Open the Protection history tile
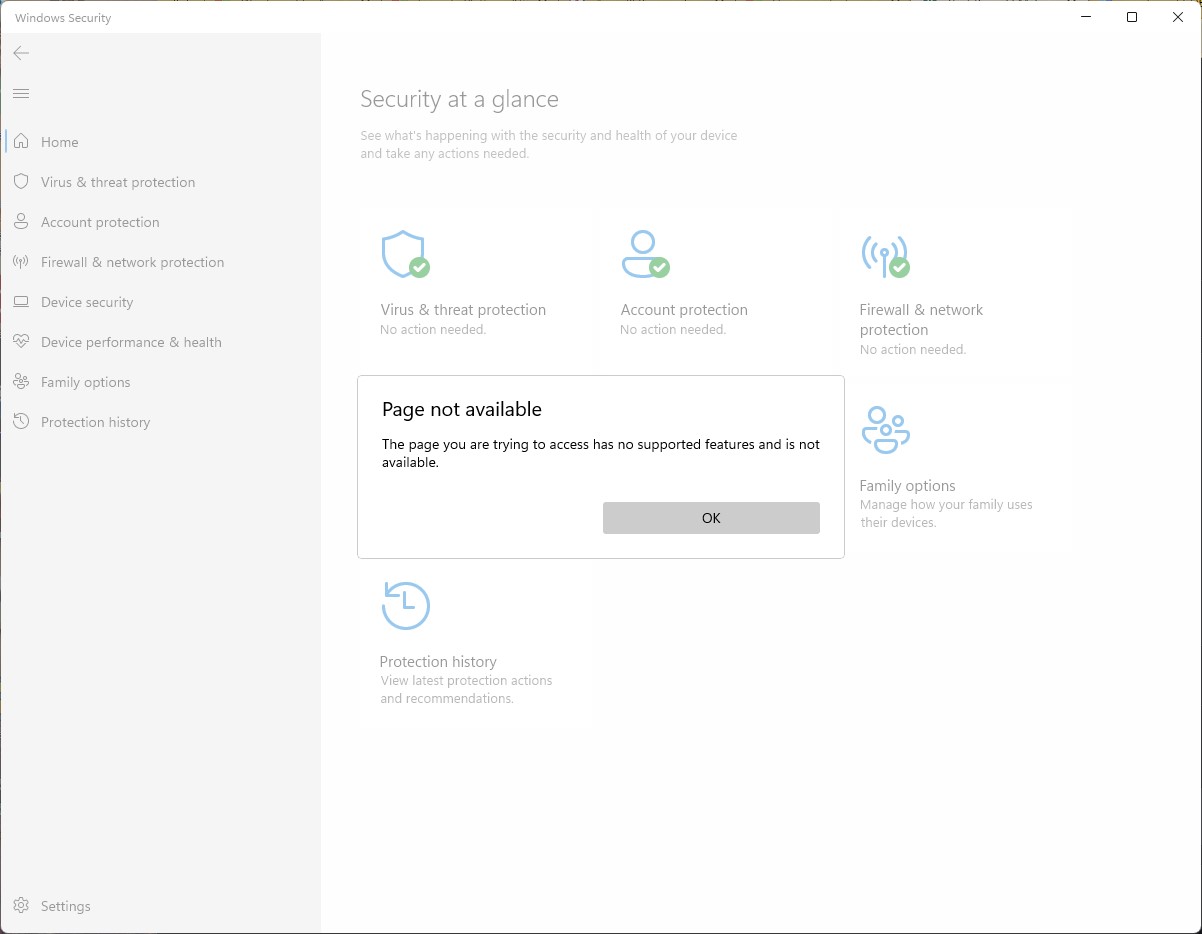This screenshot has width=1202, height=934. pos(438,662)
